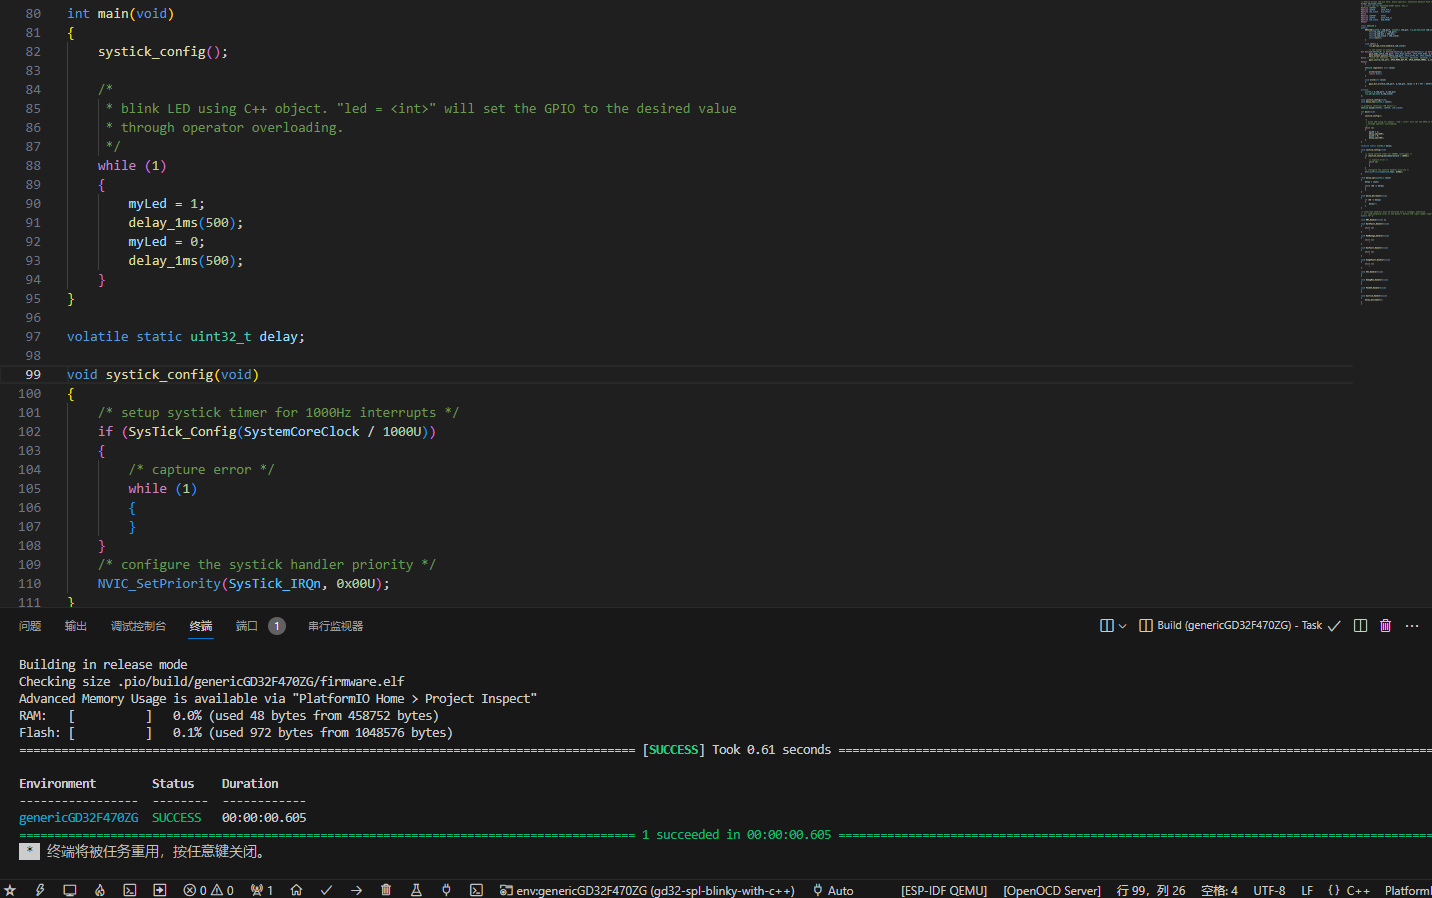
Task: Open the terminal panel more actions menu
Action: pos(1412,626)
